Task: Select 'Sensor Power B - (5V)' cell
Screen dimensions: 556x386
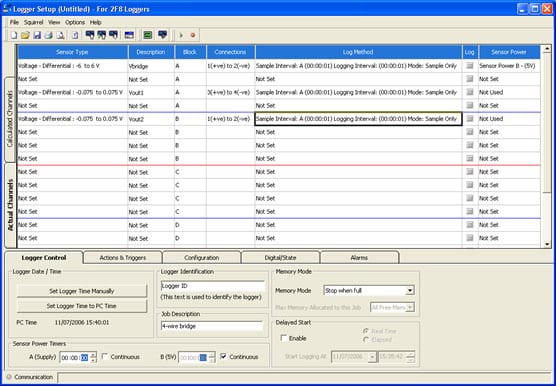Action: pyautogui.click(x=509, y=66)
